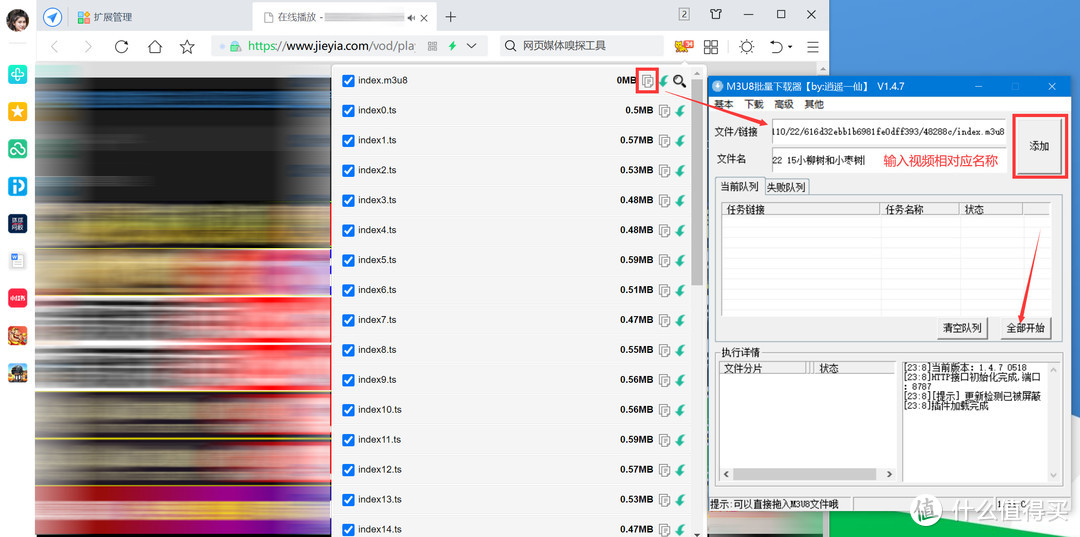Open the 其他 menu in M3U8 downloader

click(x=814, y=105)
